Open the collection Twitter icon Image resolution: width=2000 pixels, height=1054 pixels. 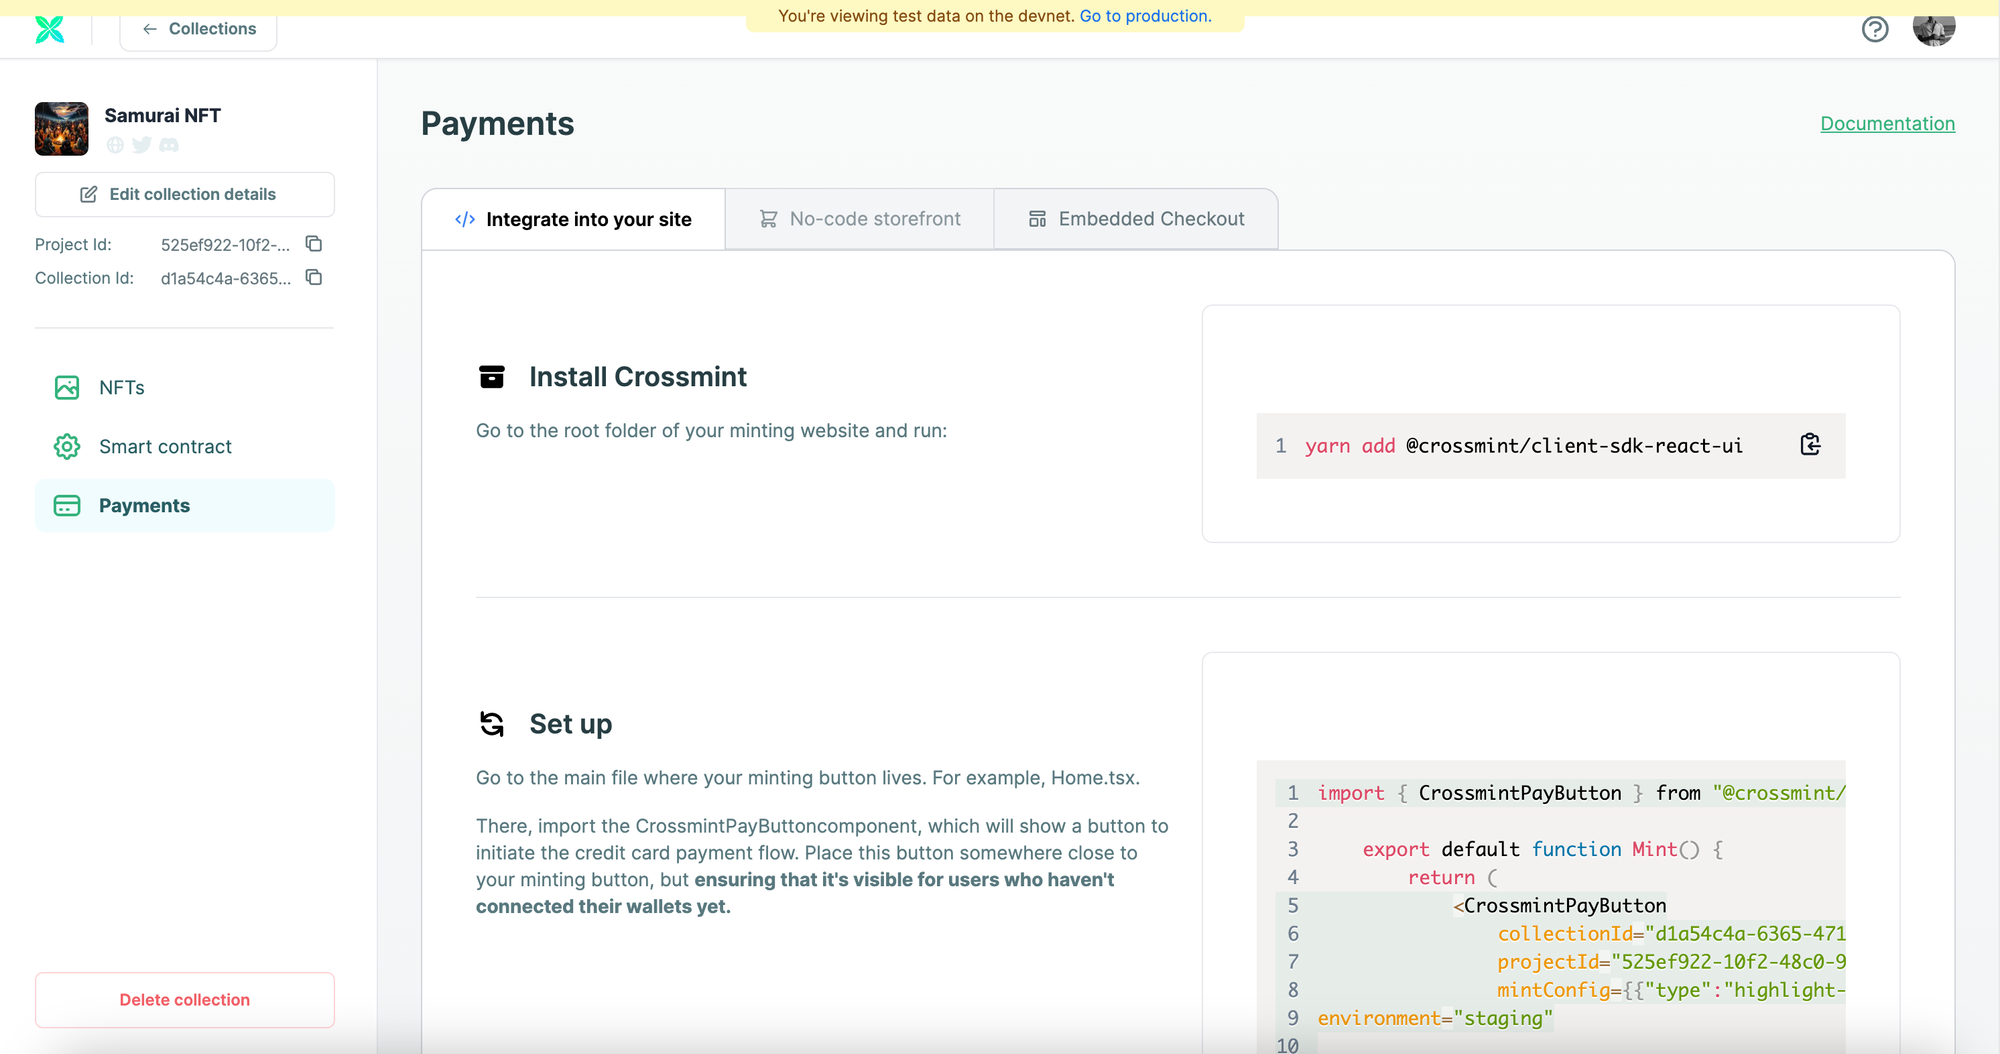point(142,145)
